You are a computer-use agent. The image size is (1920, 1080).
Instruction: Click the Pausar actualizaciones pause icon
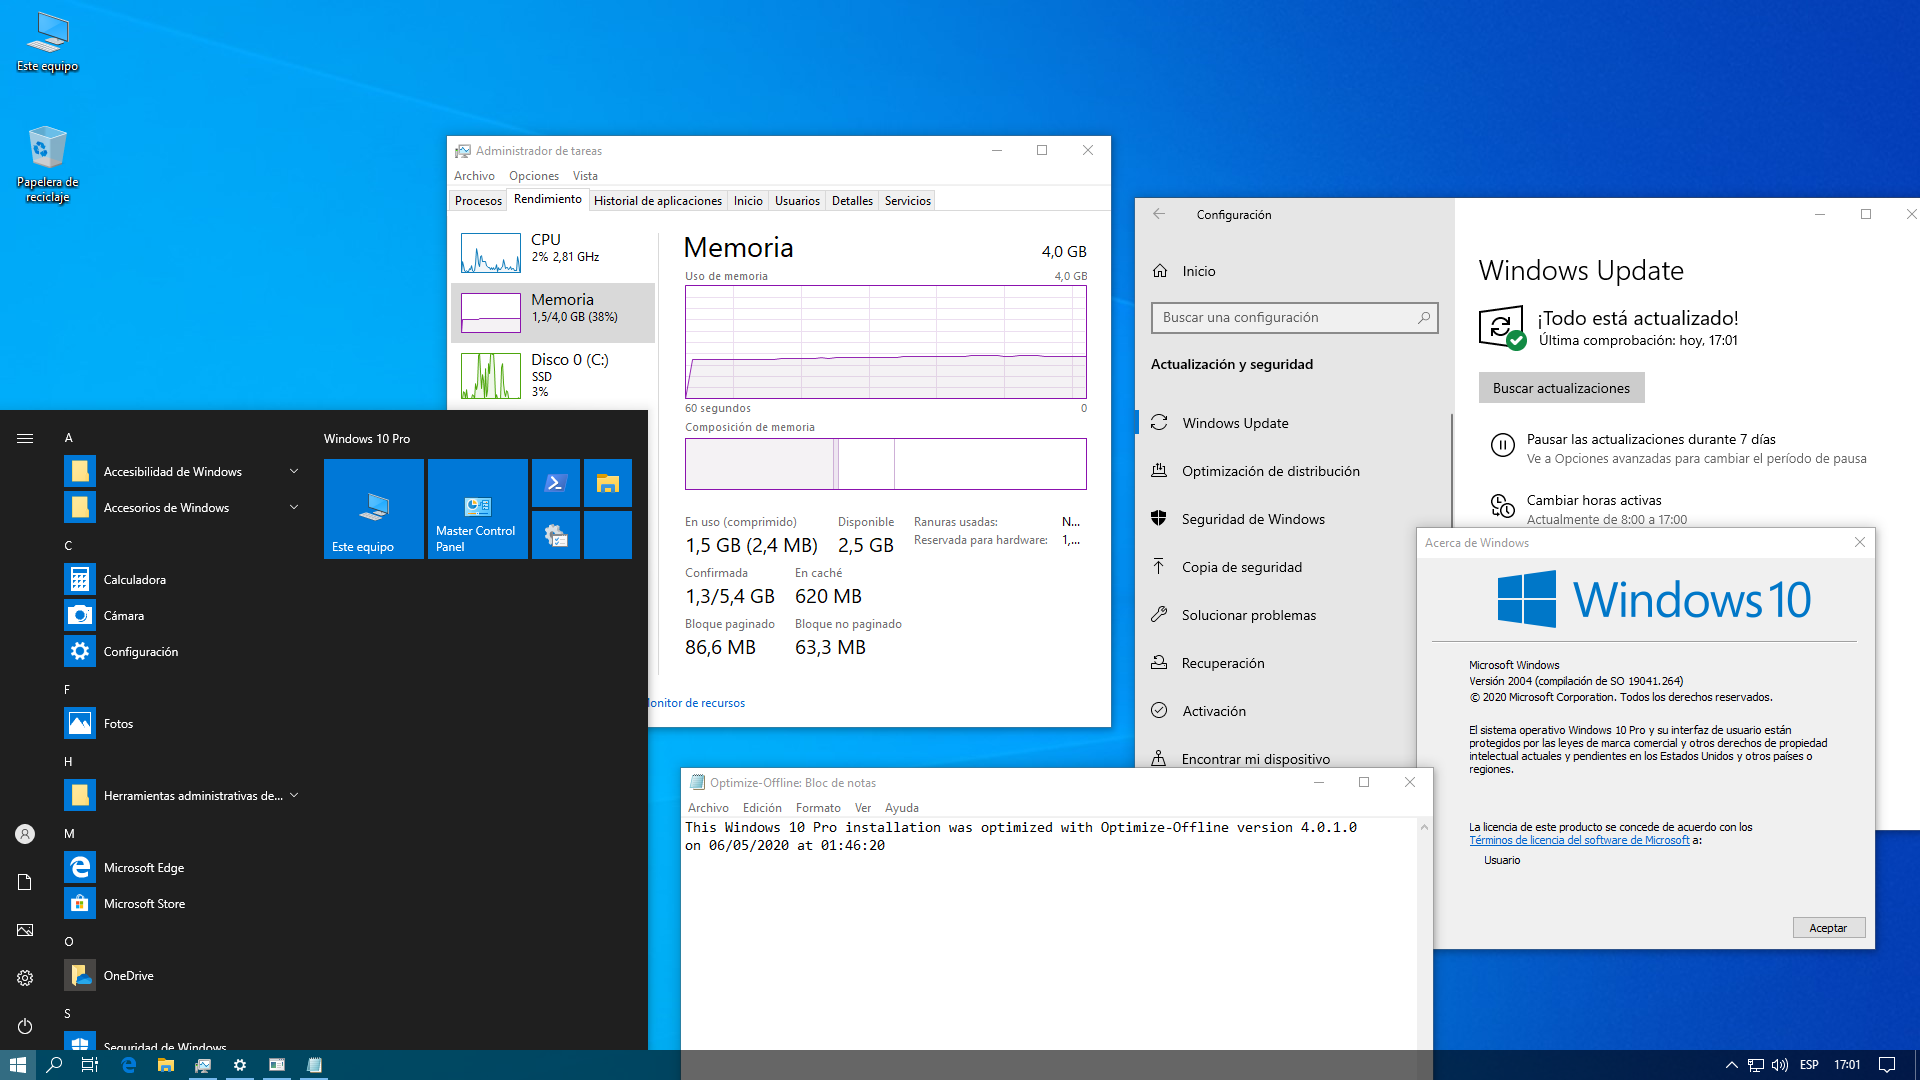point(1502,446)
